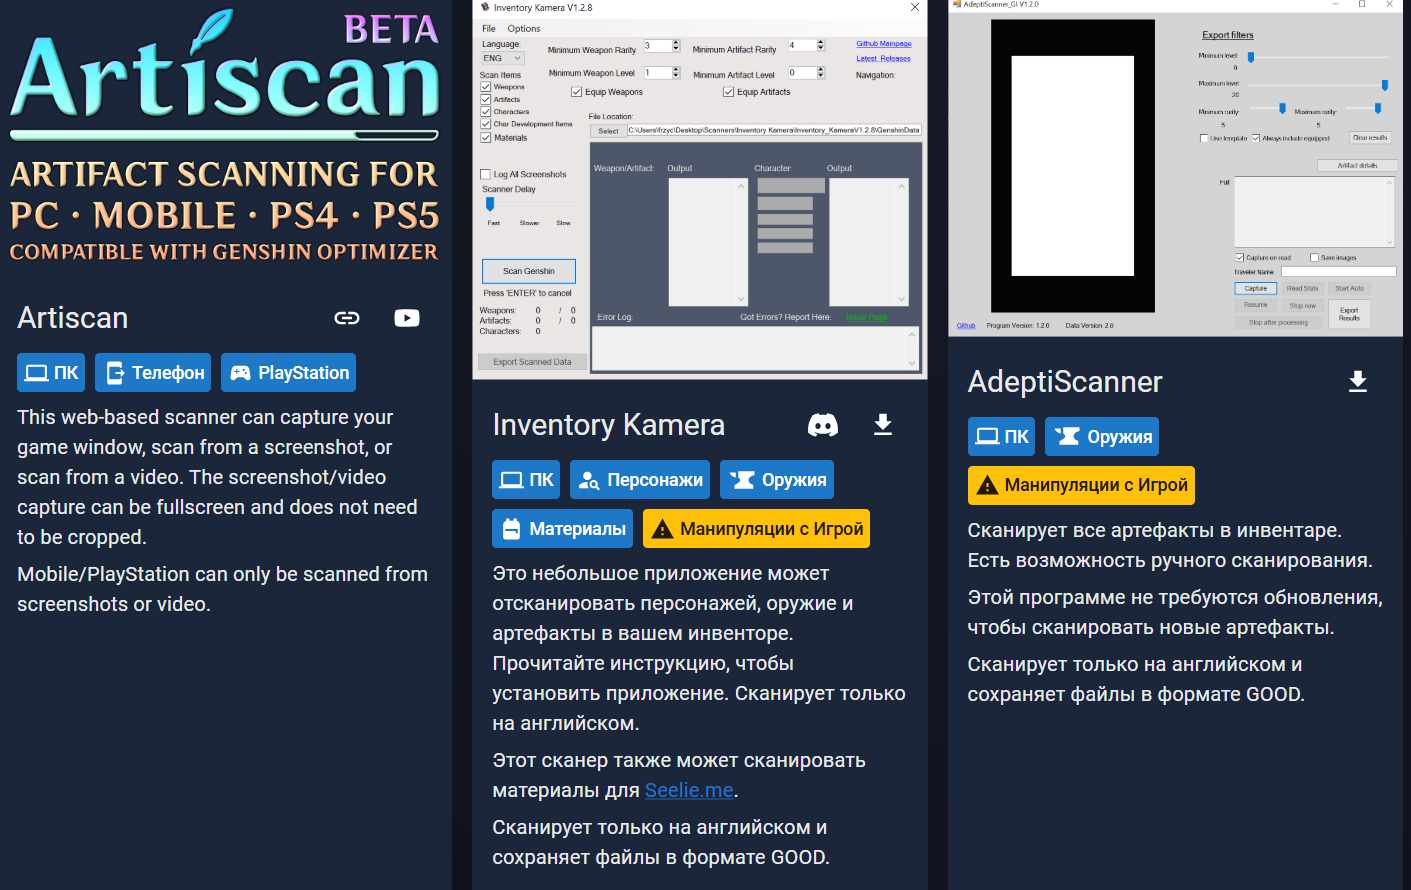Viewport: 1411px width, 890px height.
Task: Follow the Seelie.me link
Action: click(x=689, y=790)
